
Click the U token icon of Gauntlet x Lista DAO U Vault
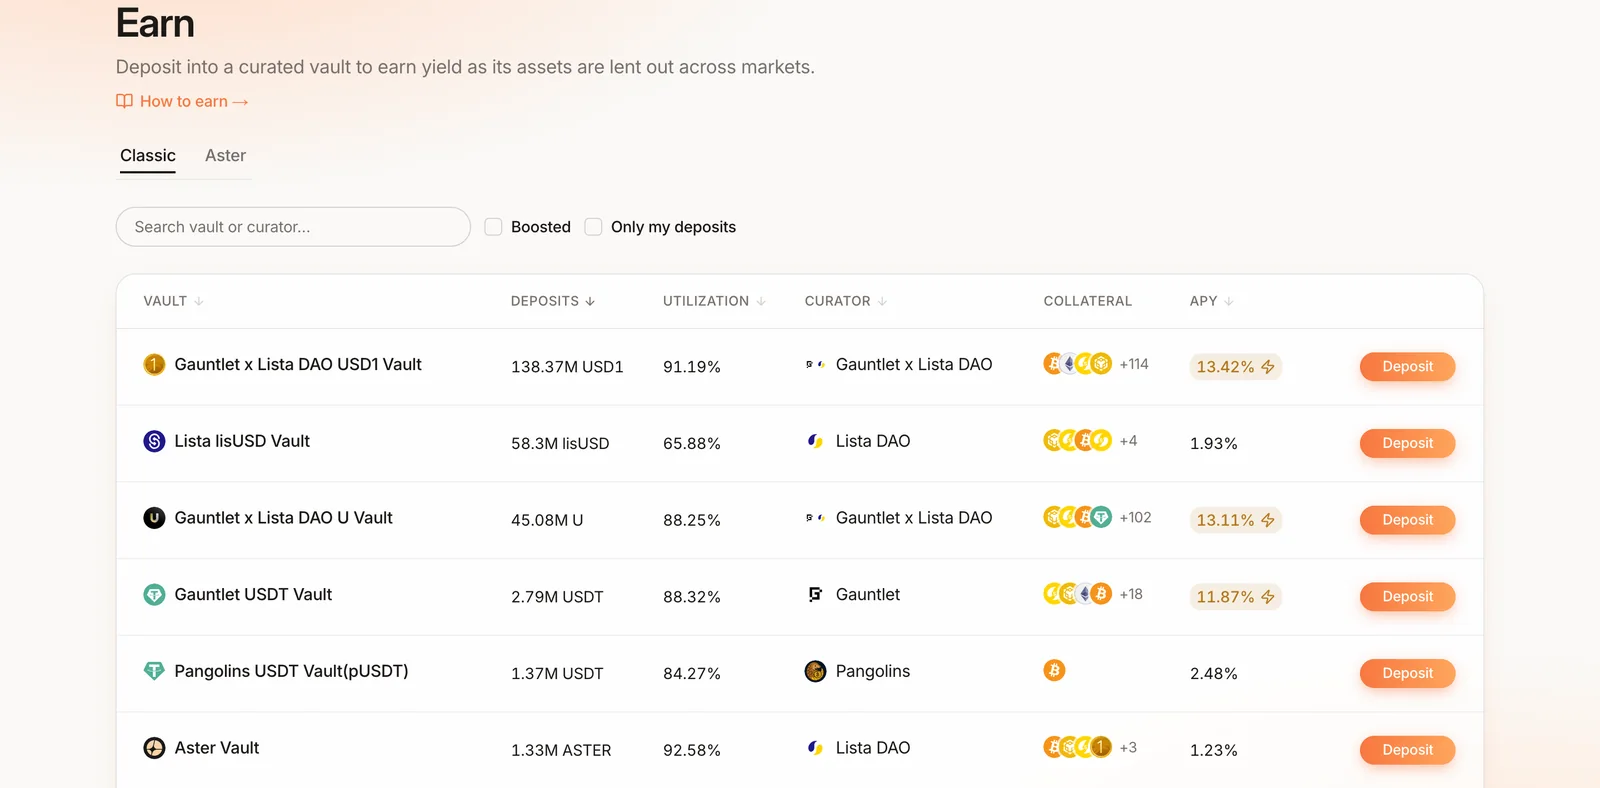click(154, 518)
